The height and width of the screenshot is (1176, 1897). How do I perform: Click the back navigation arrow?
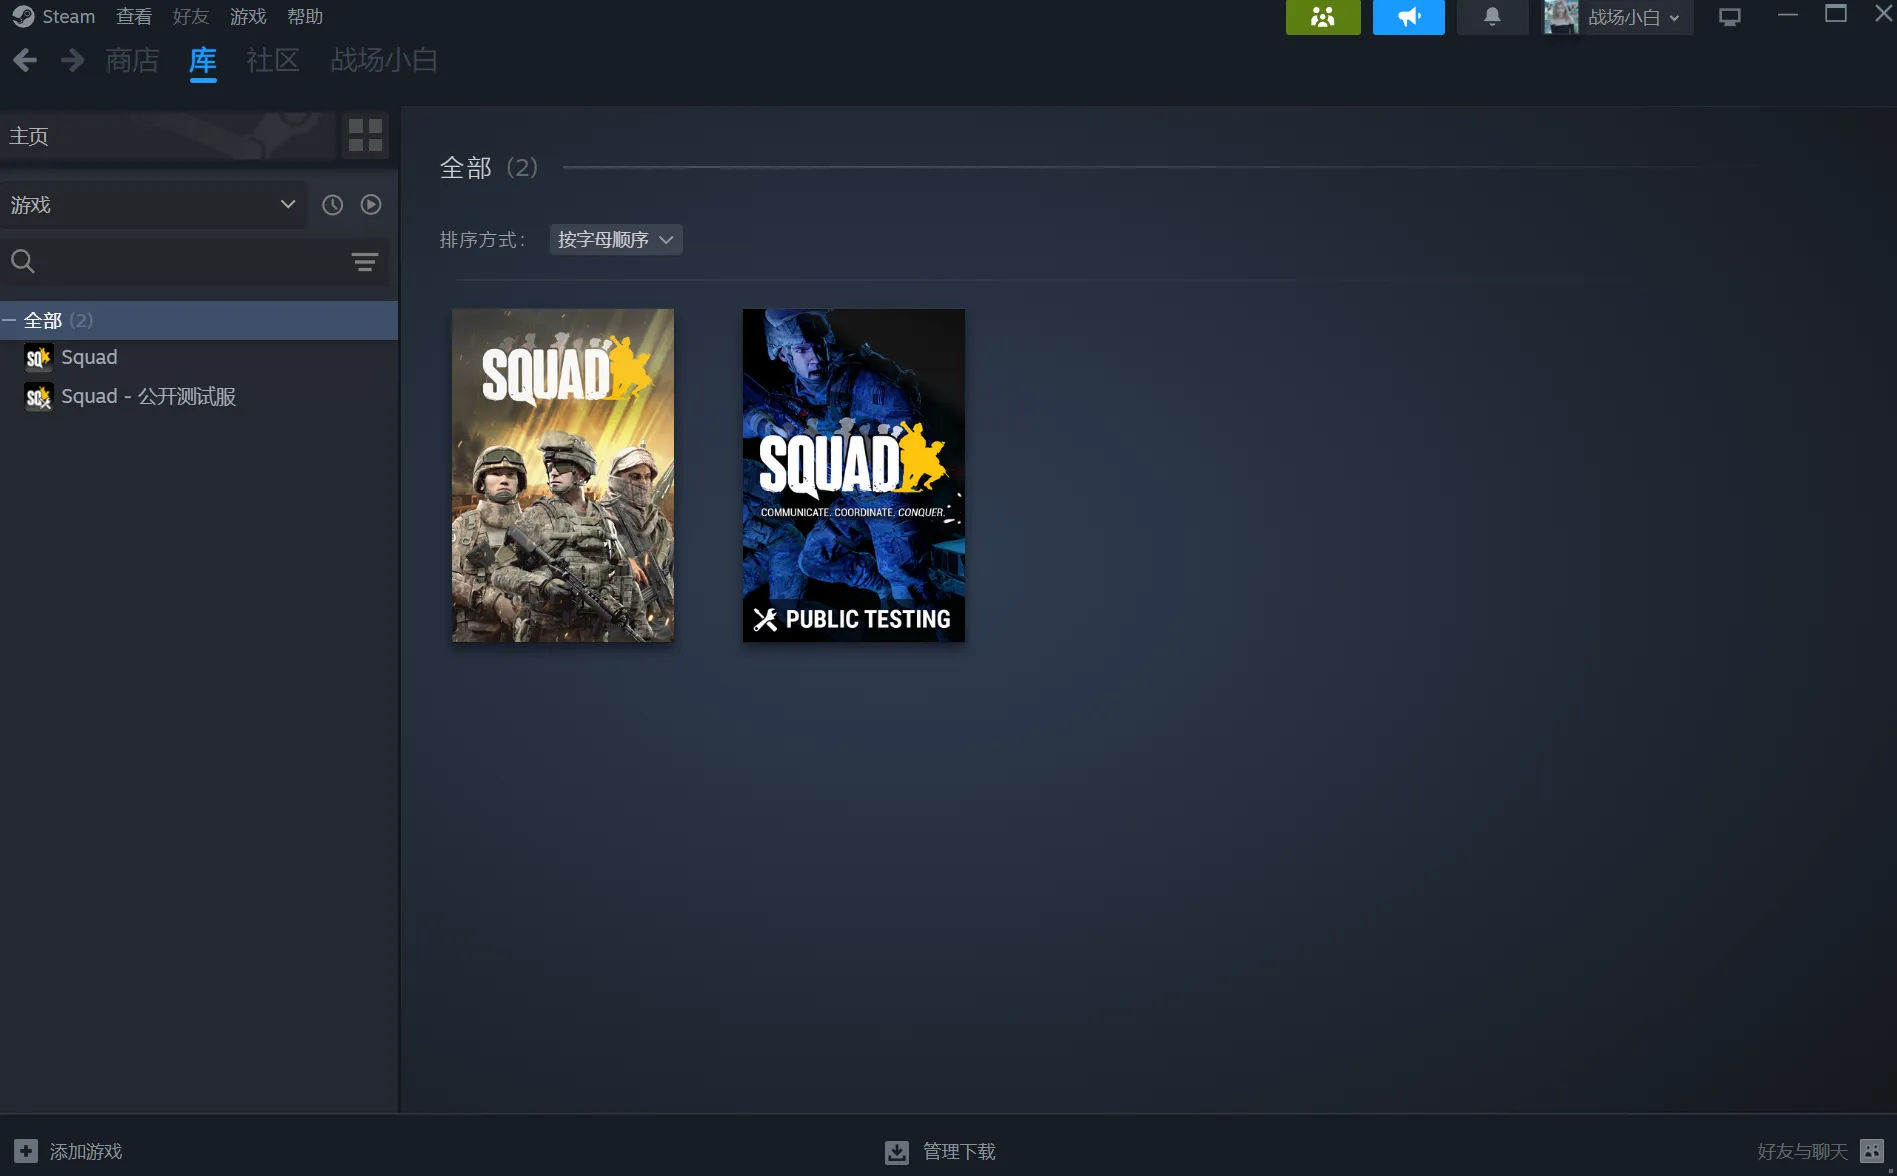[x=25, y=61]
